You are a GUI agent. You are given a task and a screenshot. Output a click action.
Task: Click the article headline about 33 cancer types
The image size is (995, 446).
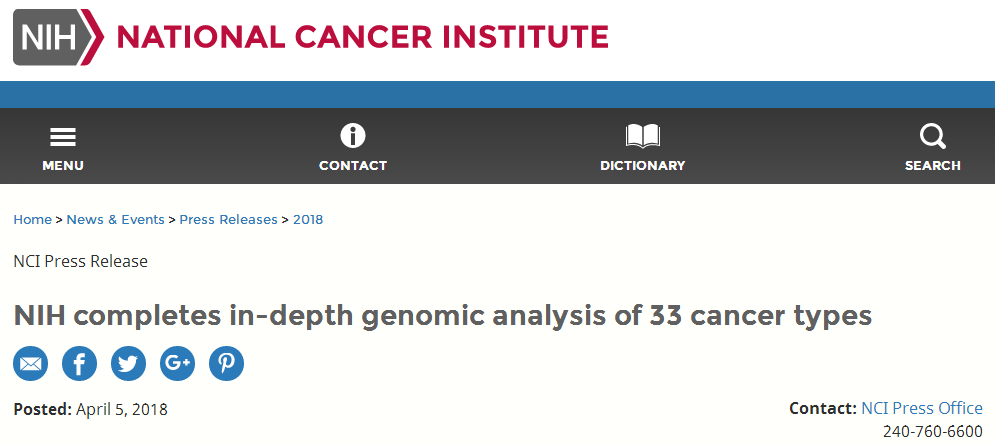pyautogui.click(x=443, y=316)
